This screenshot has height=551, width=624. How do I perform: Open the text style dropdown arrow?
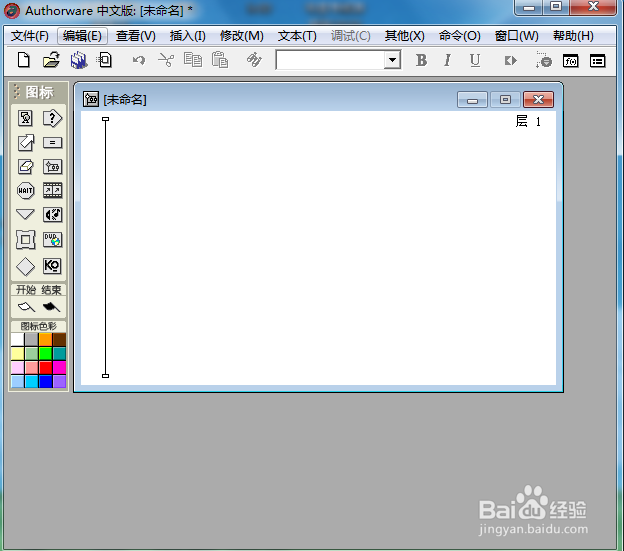[392, 60]
